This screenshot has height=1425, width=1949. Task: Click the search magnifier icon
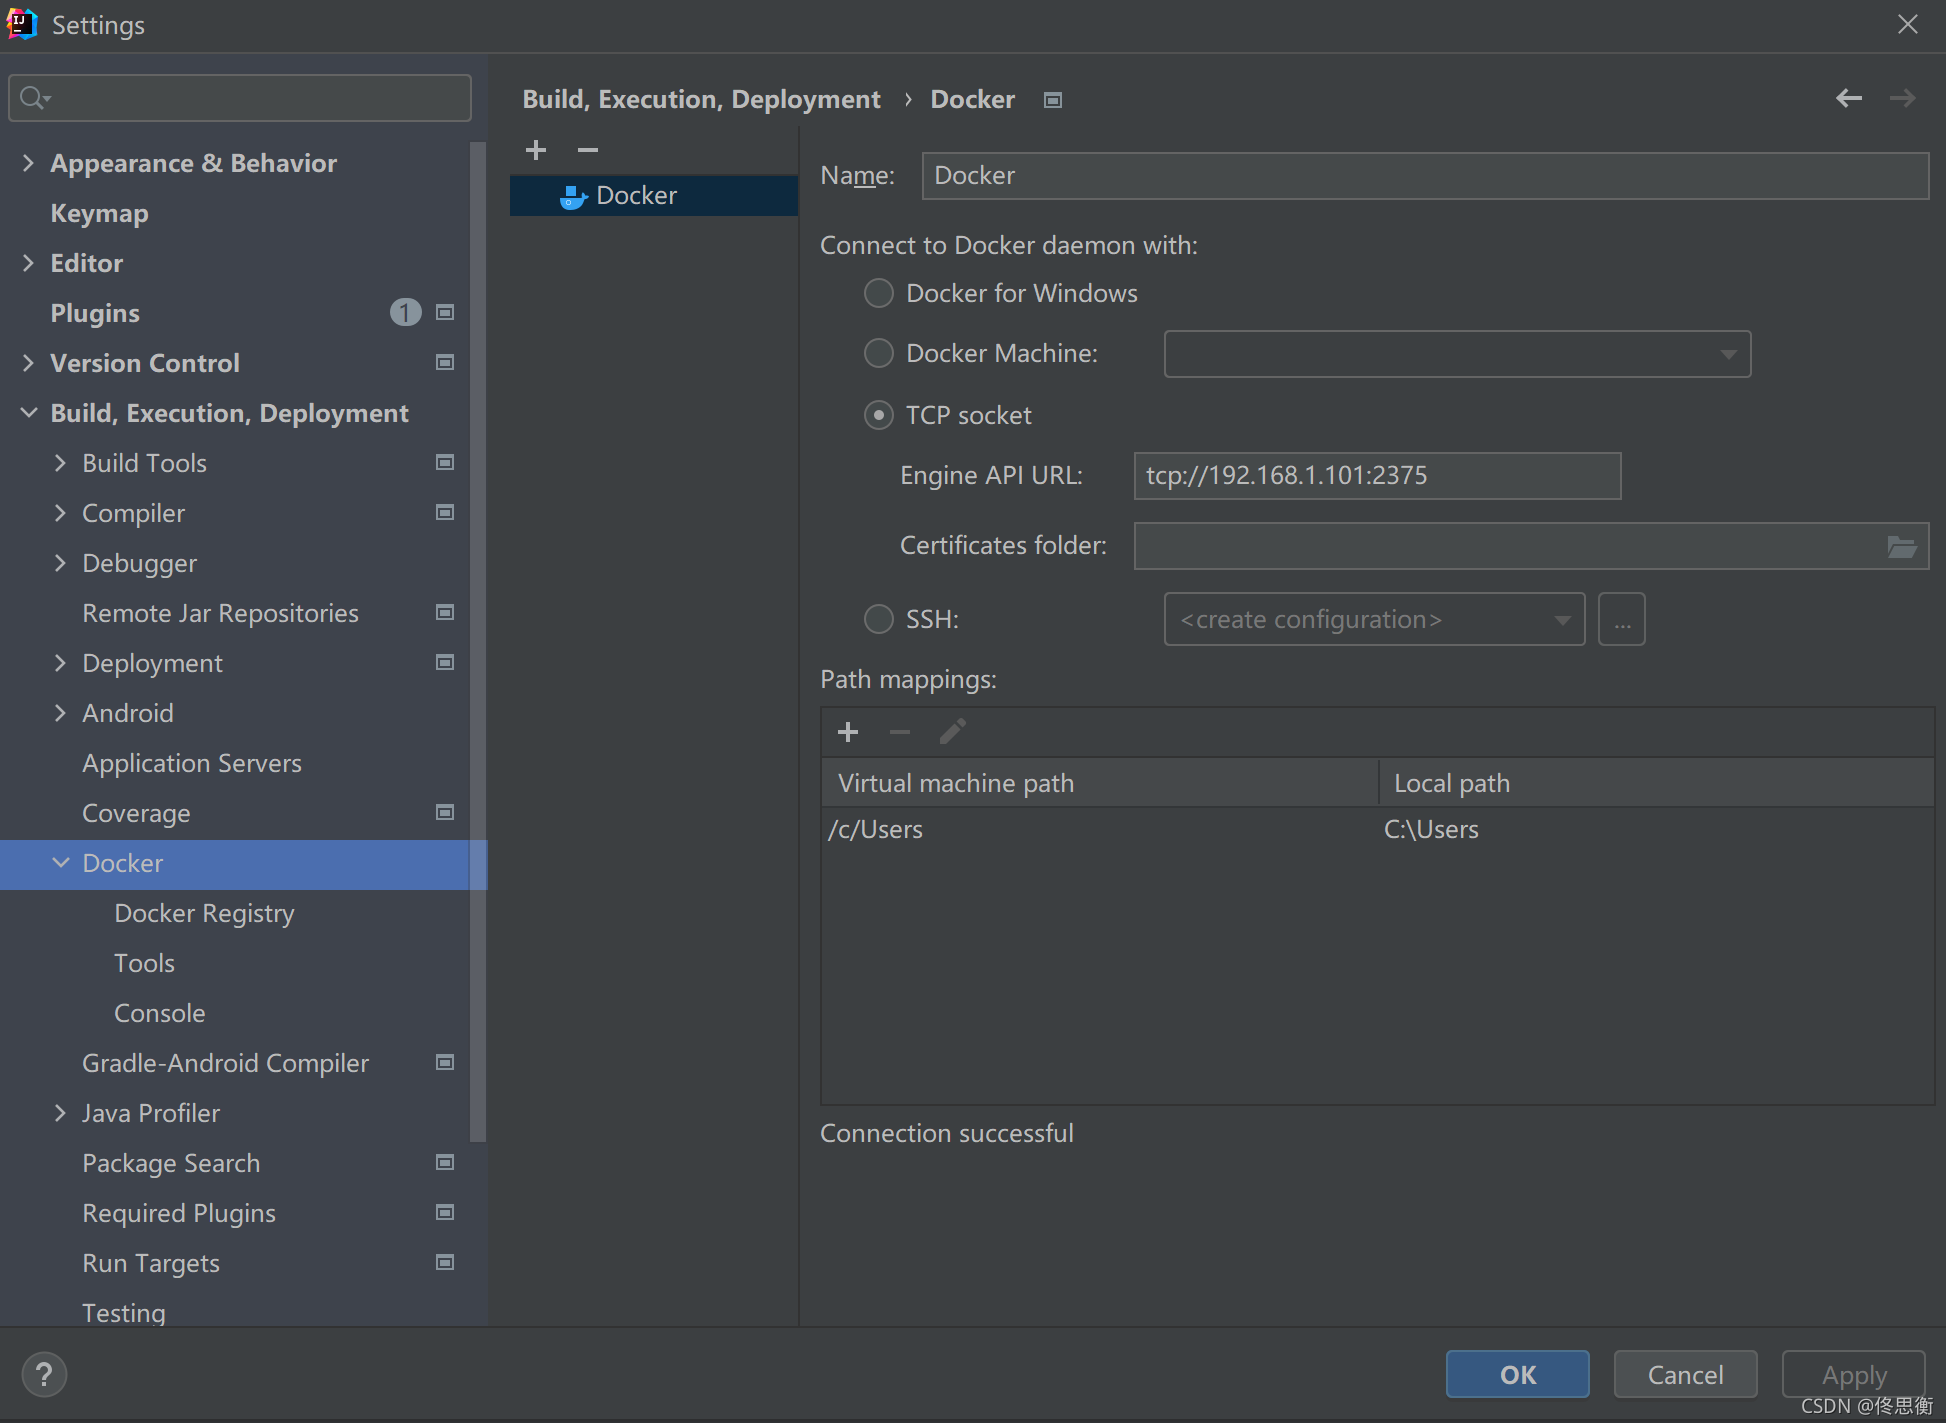point(34,98)
